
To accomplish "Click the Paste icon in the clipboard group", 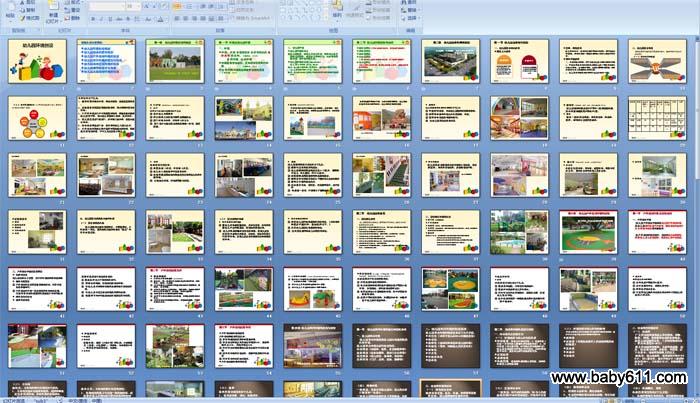I will click(x=11, y=11).
